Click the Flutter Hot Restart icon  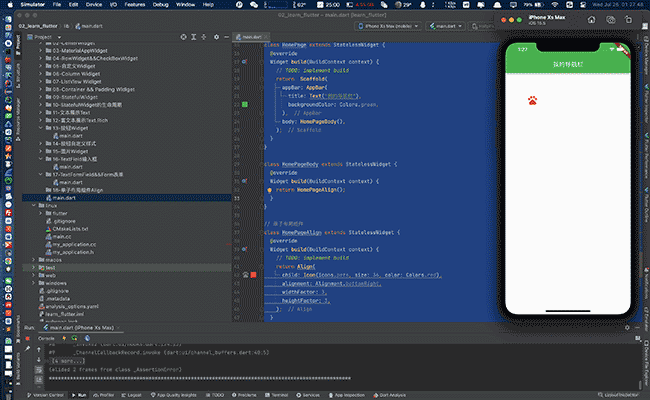(x=74, y=338)
